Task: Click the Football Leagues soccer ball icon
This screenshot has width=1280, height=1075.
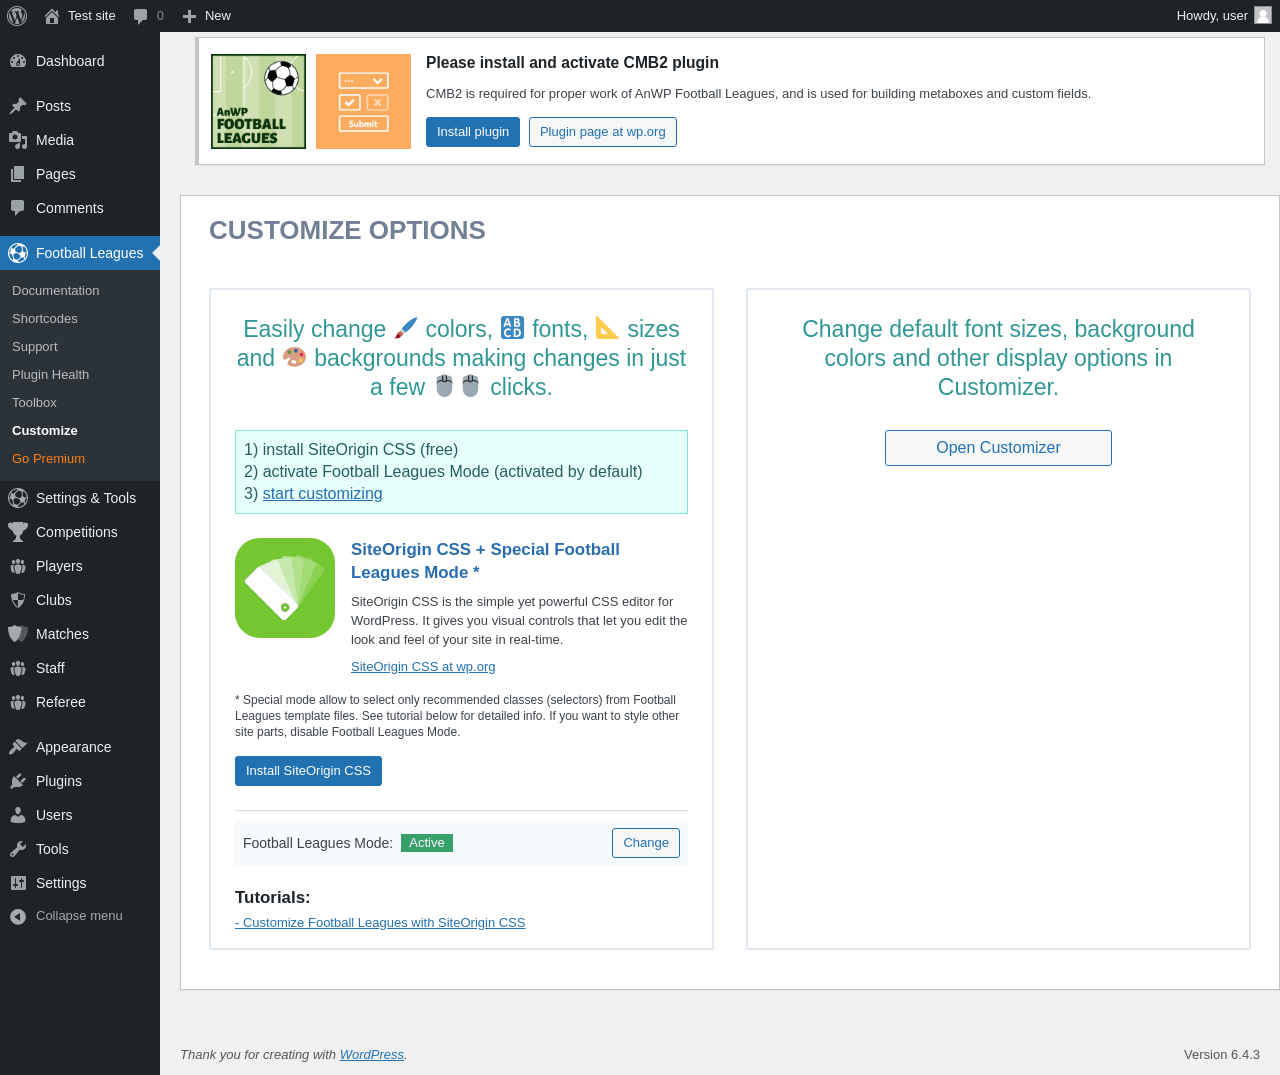Action: [18, 253]
